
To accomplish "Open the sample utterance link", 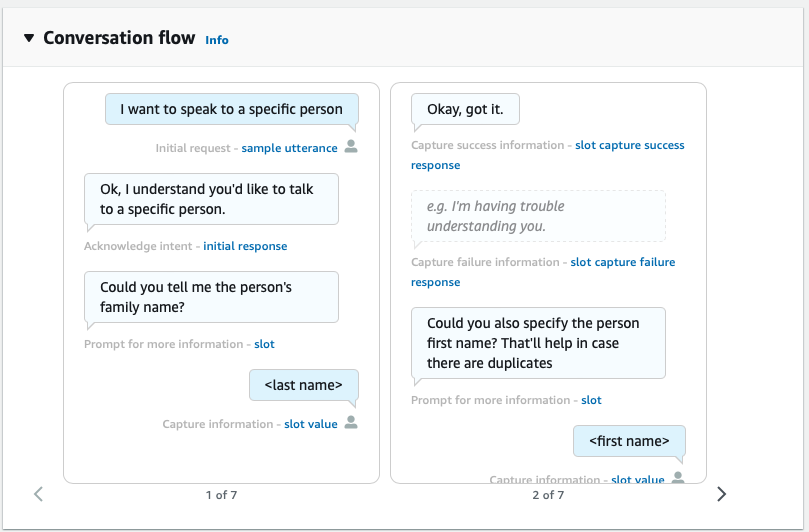I will [x=289, y=148].
